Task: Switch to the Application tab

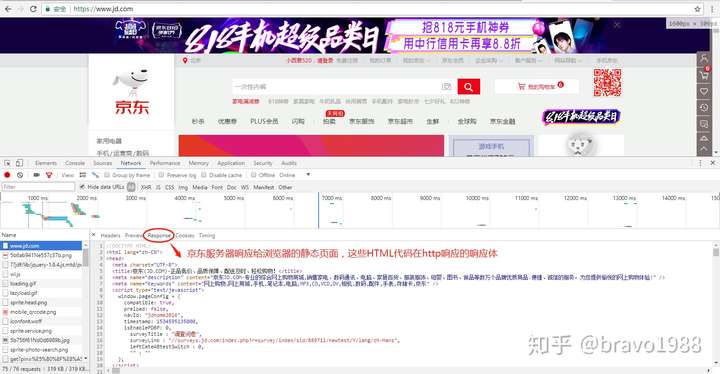Action: coord(231,163)
